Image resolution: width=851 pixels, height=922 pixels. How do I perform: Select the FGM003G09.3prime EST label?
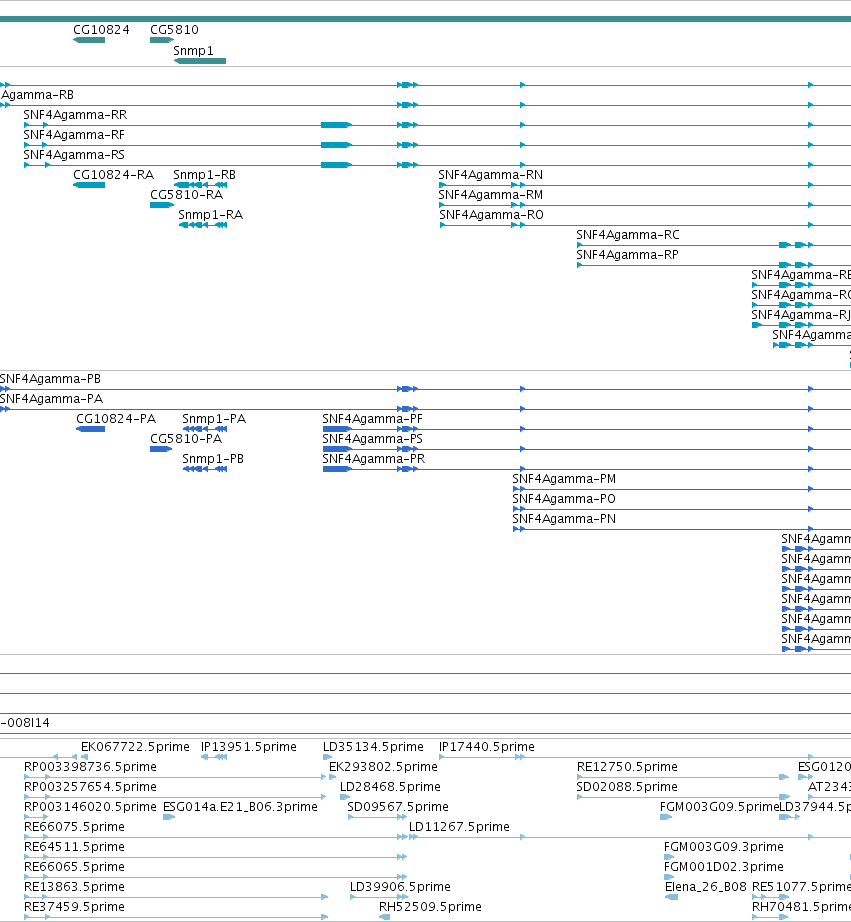(724, 847)
